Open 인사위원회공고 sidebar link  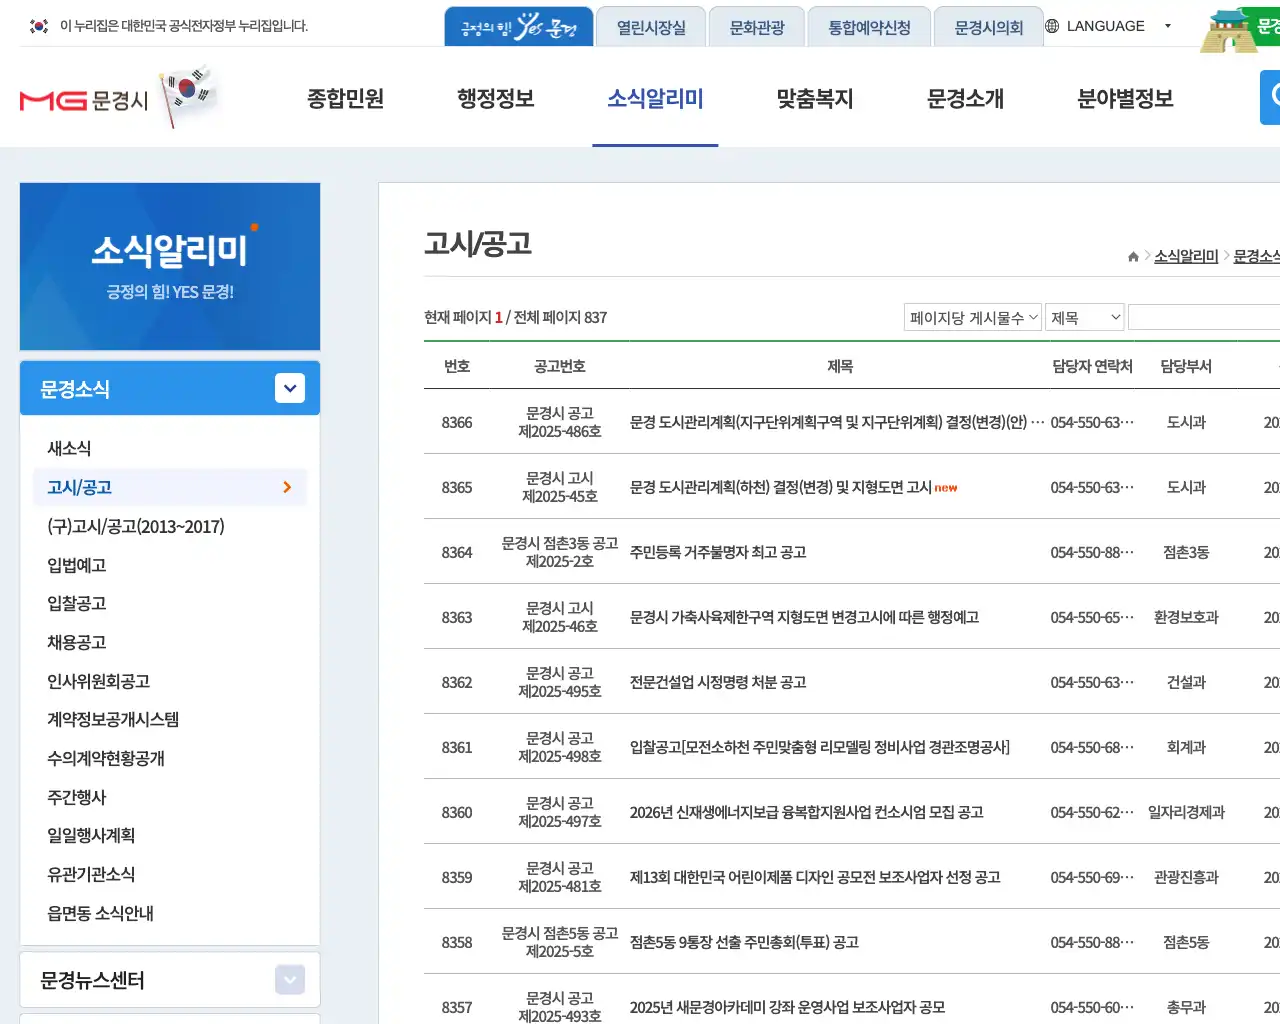98,681
